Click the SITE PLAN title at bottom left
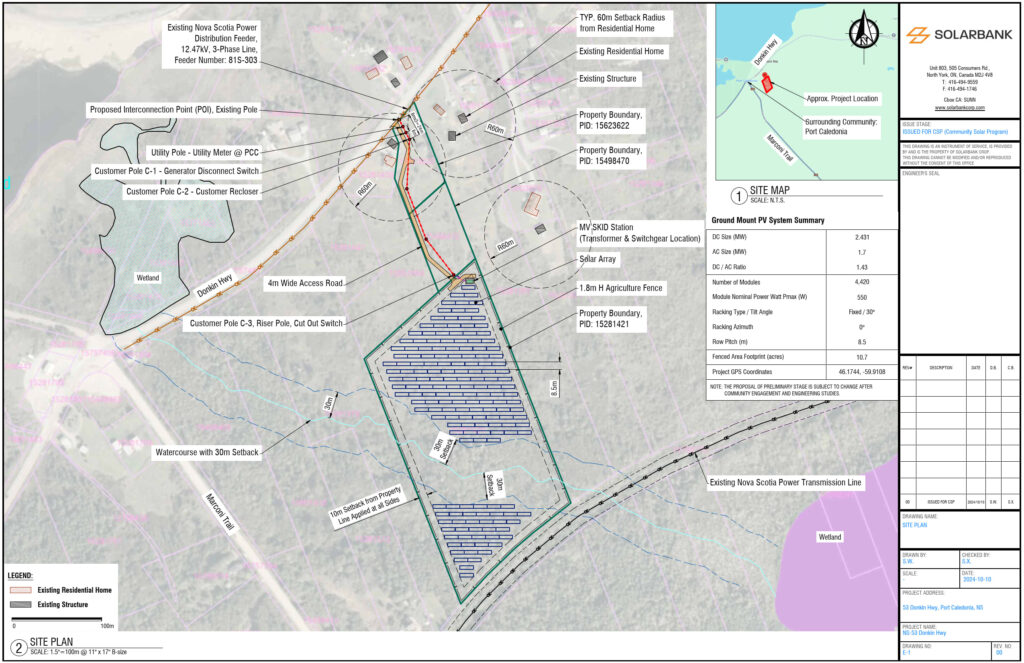The image size is (1024, 663). tap(52, 642)
